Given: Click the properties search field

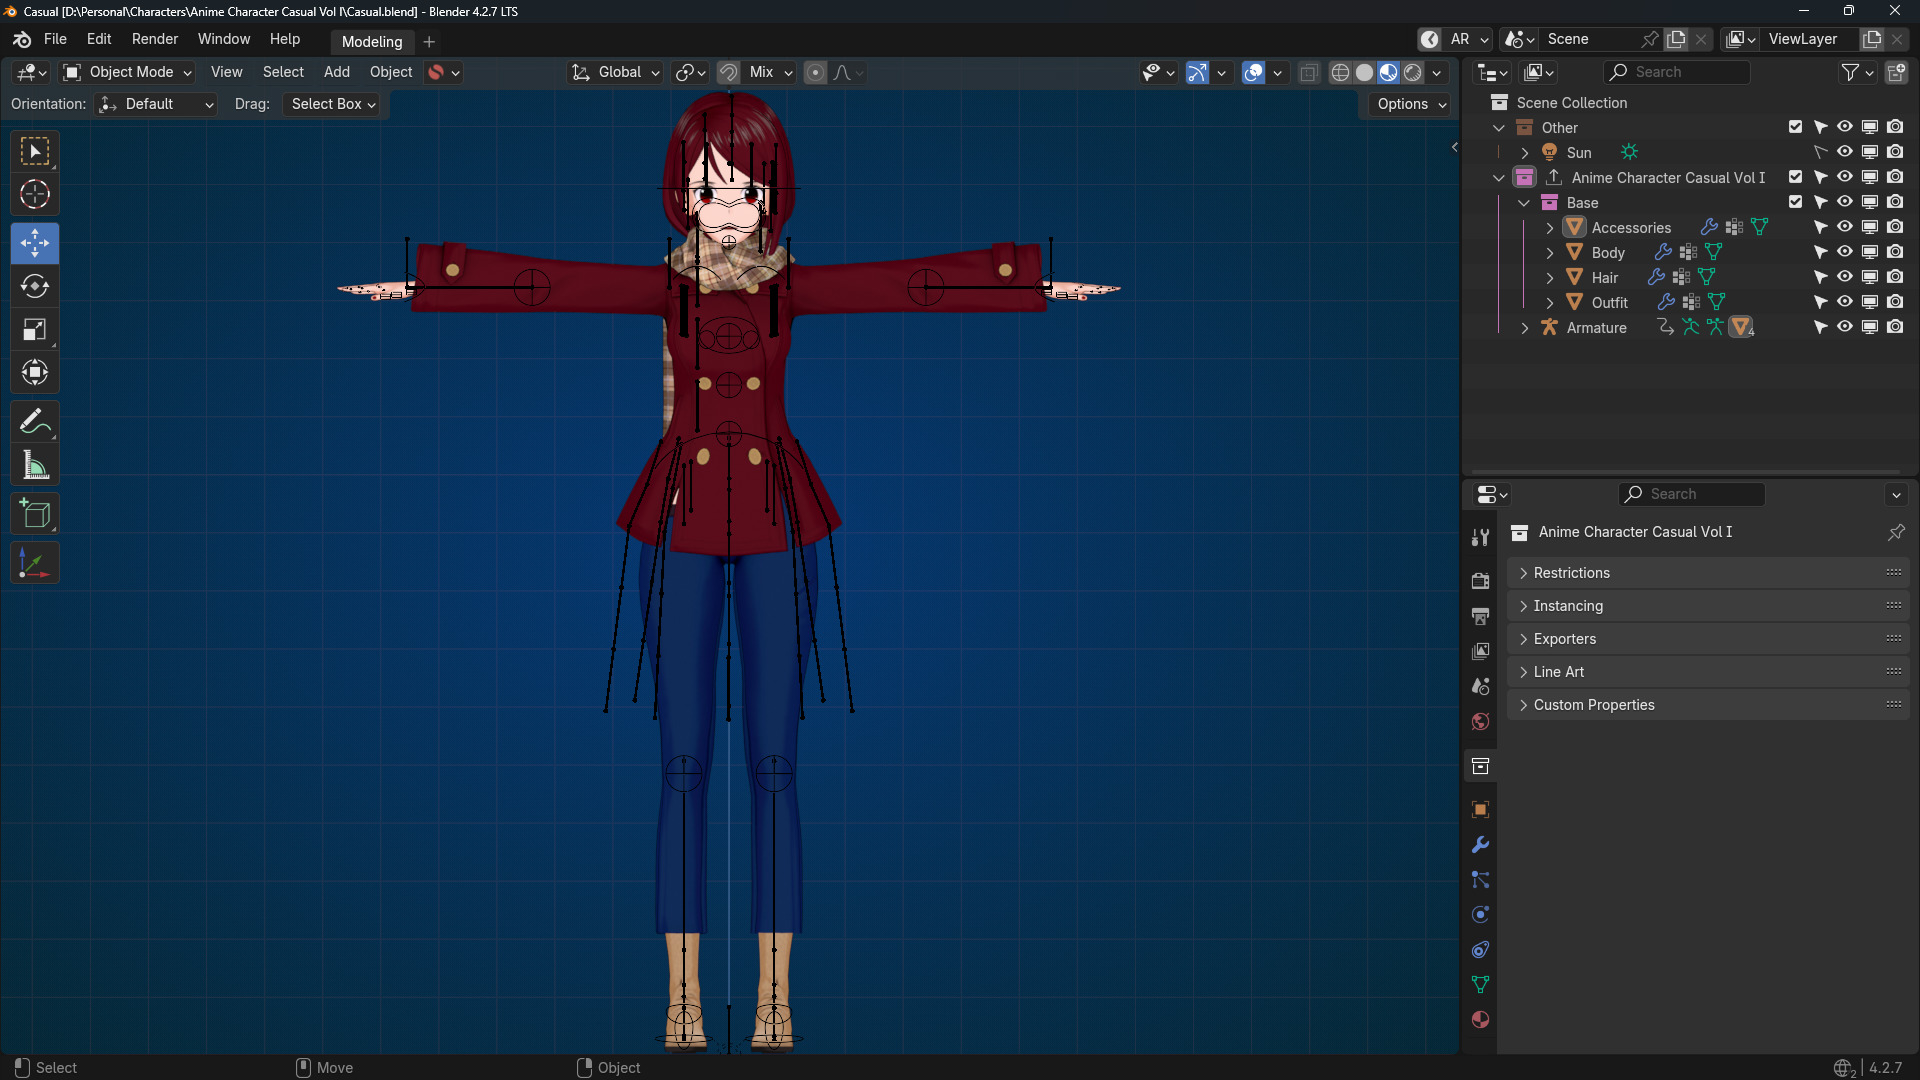Looking at the screenshot, I should (x=1692, y=494).
